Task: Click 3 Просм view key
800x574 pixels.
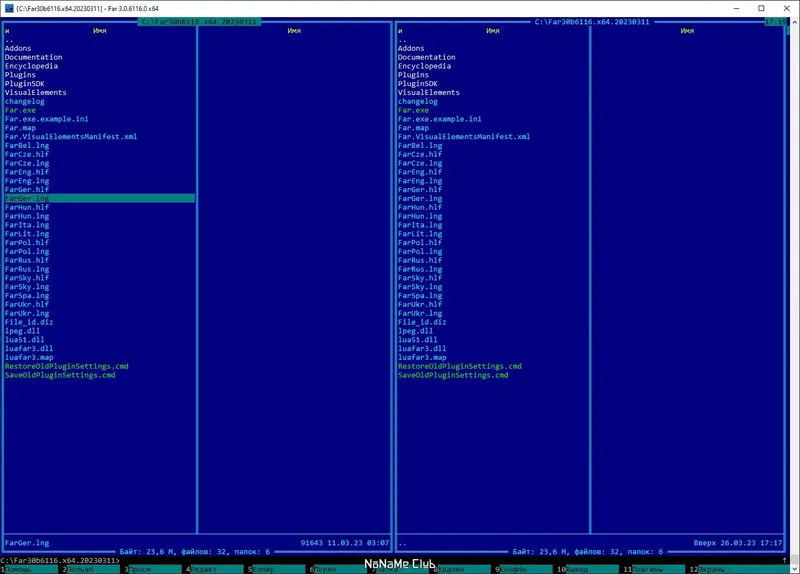Action: point(153,569)
